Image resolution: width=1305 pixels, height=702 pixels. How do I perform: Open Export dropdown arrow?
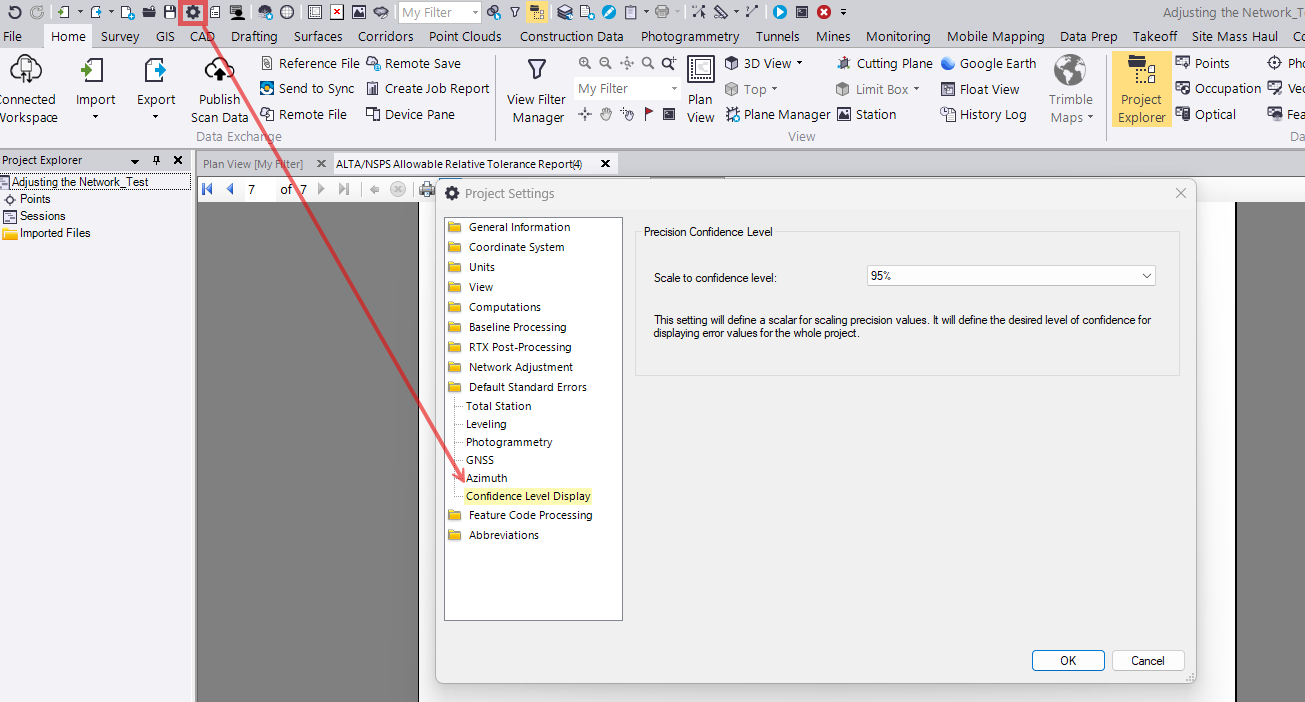155,117
